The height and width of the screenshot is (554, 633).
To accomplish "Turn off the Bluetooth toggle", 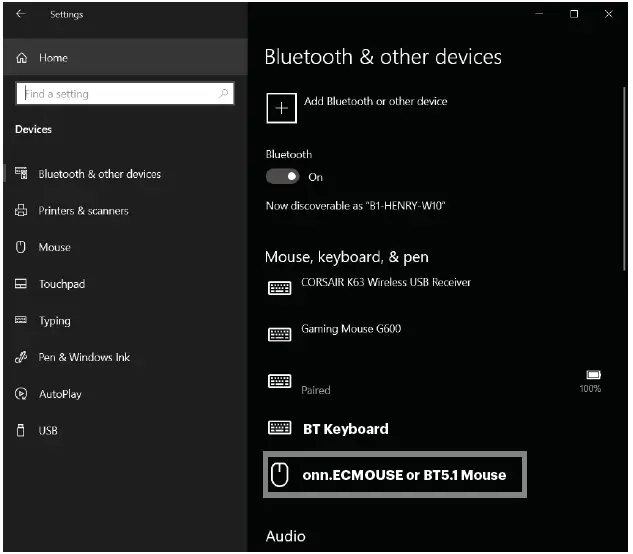I will click(282, 177).
